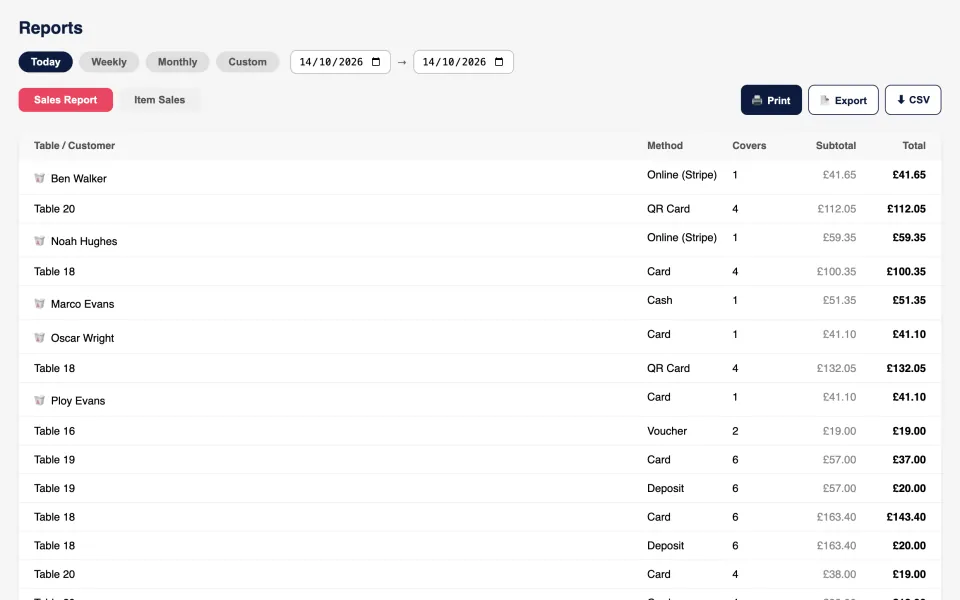
Task: Click Table 18 Deposit row £163.40 subtotal
Action: tap(480, 546)
